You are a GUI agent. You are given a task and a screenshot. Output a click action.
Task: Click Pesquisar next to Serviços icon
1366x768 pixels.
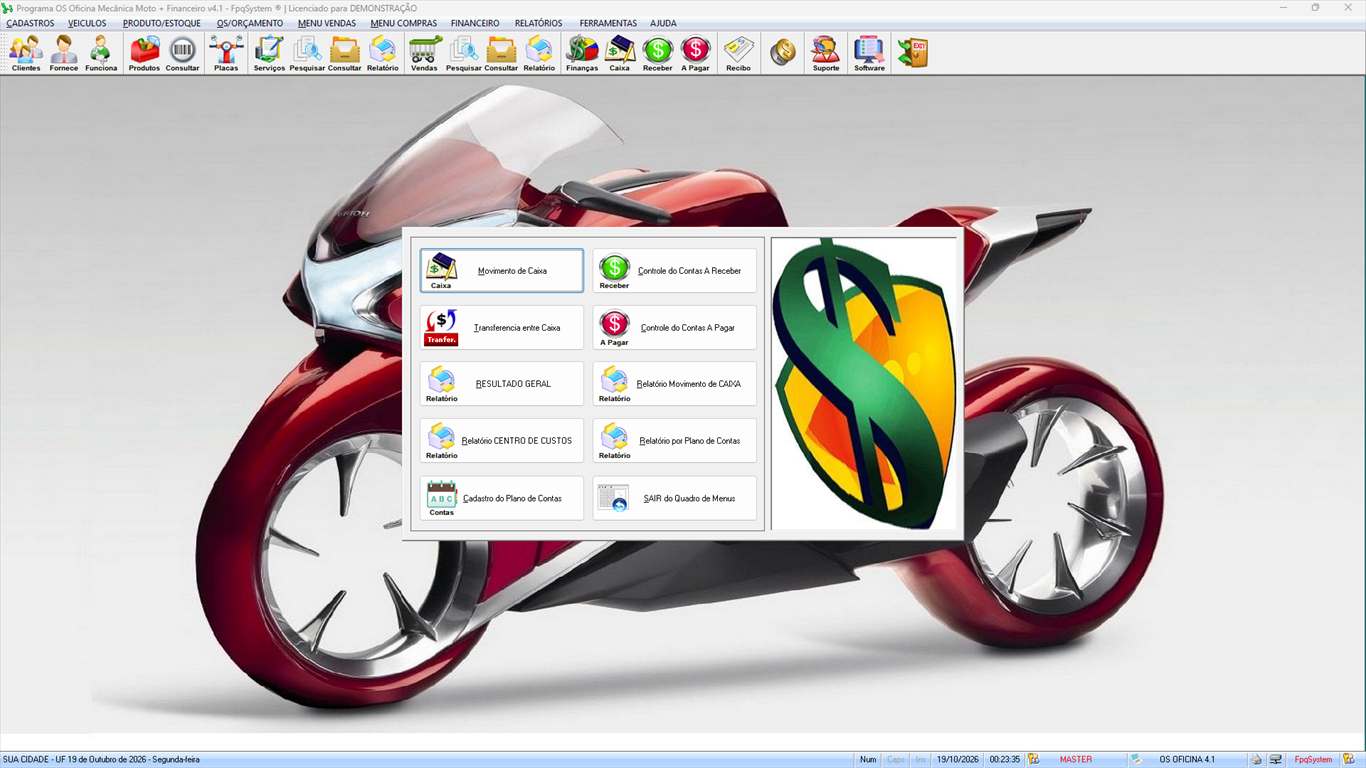coord(307,53)
